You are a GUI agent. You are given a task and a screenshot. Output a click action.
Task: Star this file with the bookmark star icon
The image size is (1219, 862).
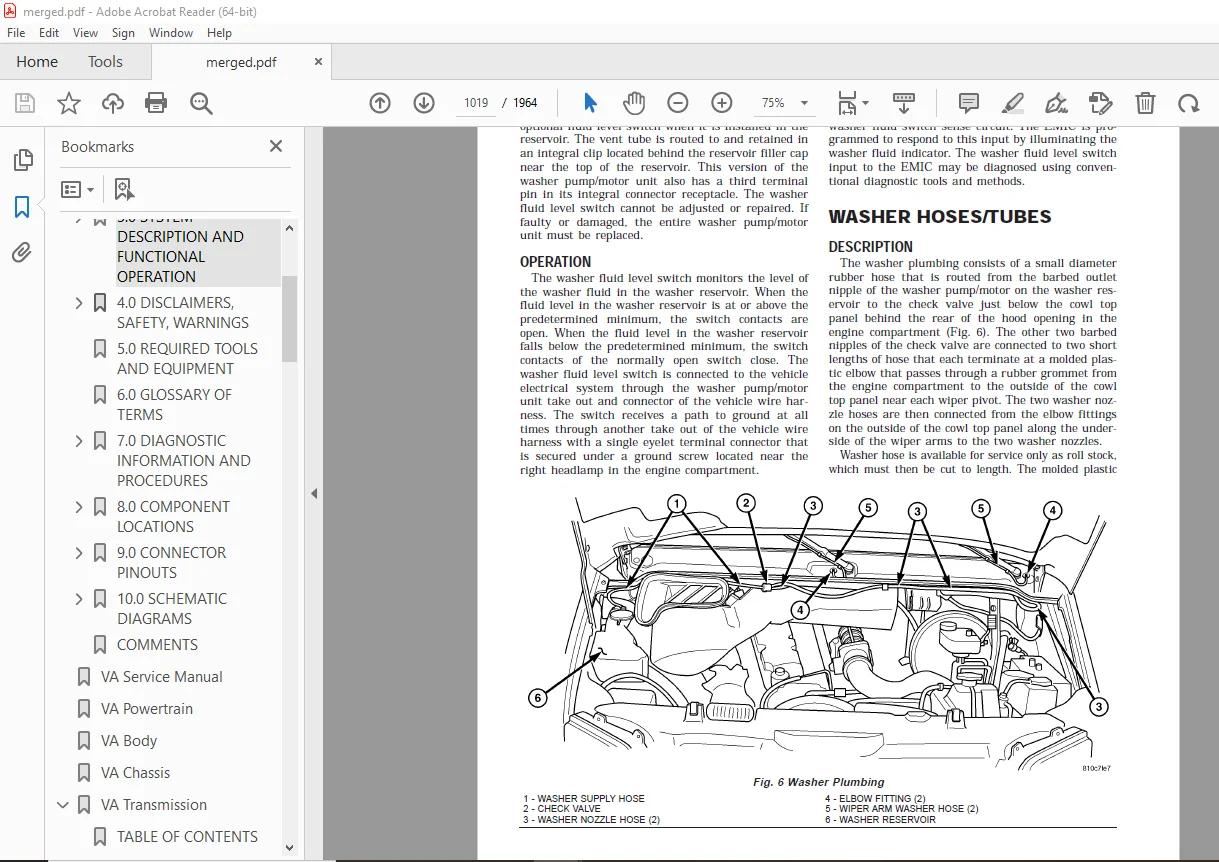tap(69, 103)
